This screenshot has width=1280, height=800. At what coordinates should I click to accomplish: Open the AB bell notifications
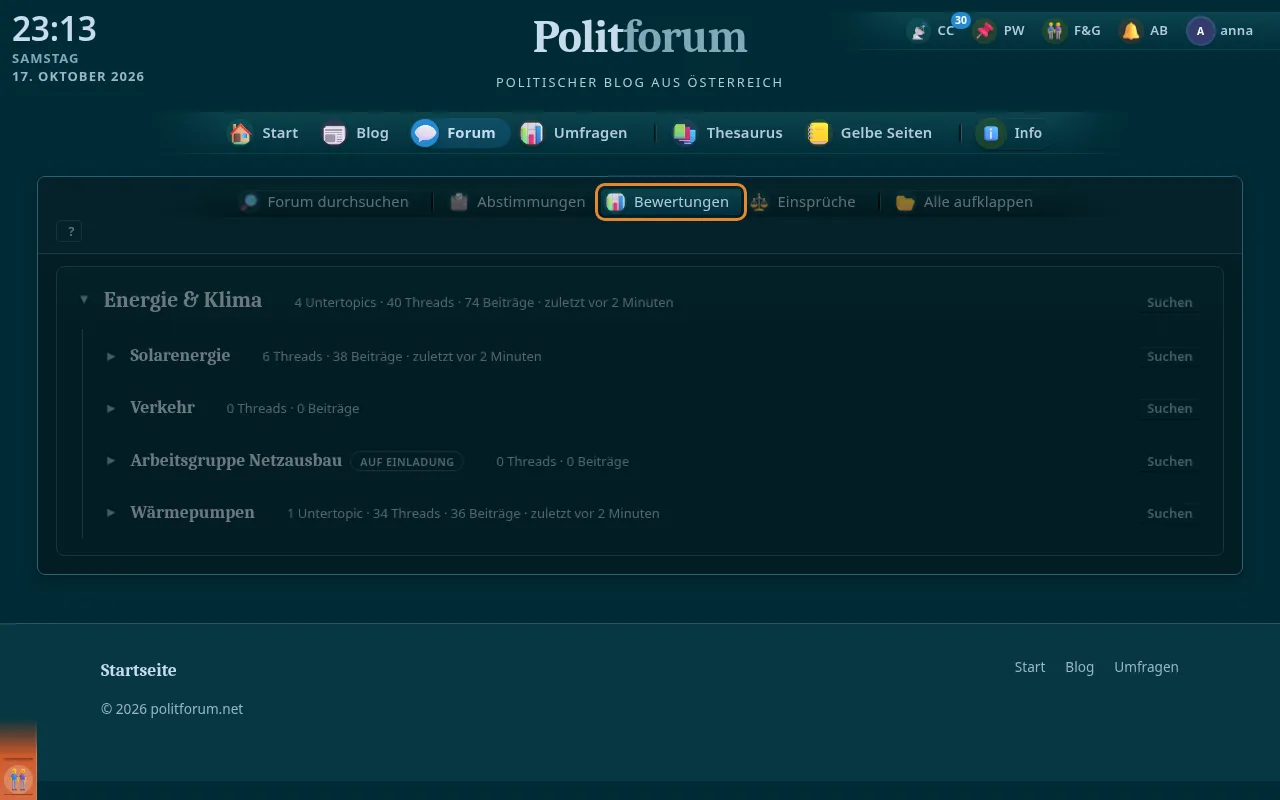click(x=1131, y=31)
